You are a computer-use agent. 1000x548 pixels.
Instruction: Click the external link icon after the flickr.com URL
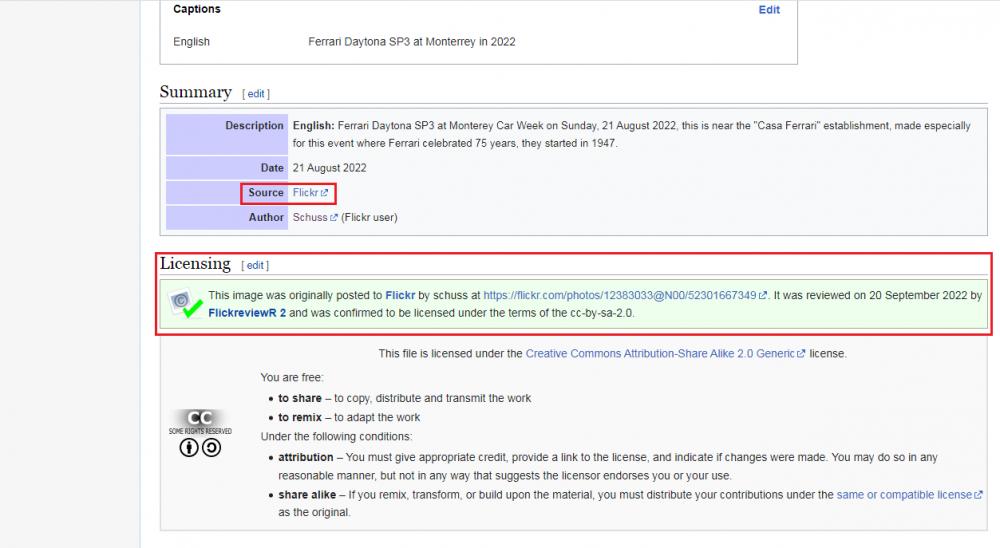pyautogui.click(x=763, y=295)
